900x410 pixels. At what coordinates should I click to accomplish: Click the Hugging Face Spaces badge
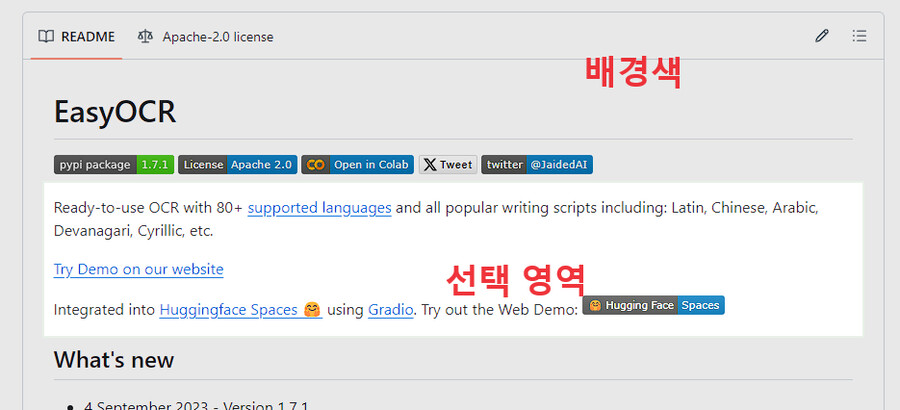tap(654, 305)
